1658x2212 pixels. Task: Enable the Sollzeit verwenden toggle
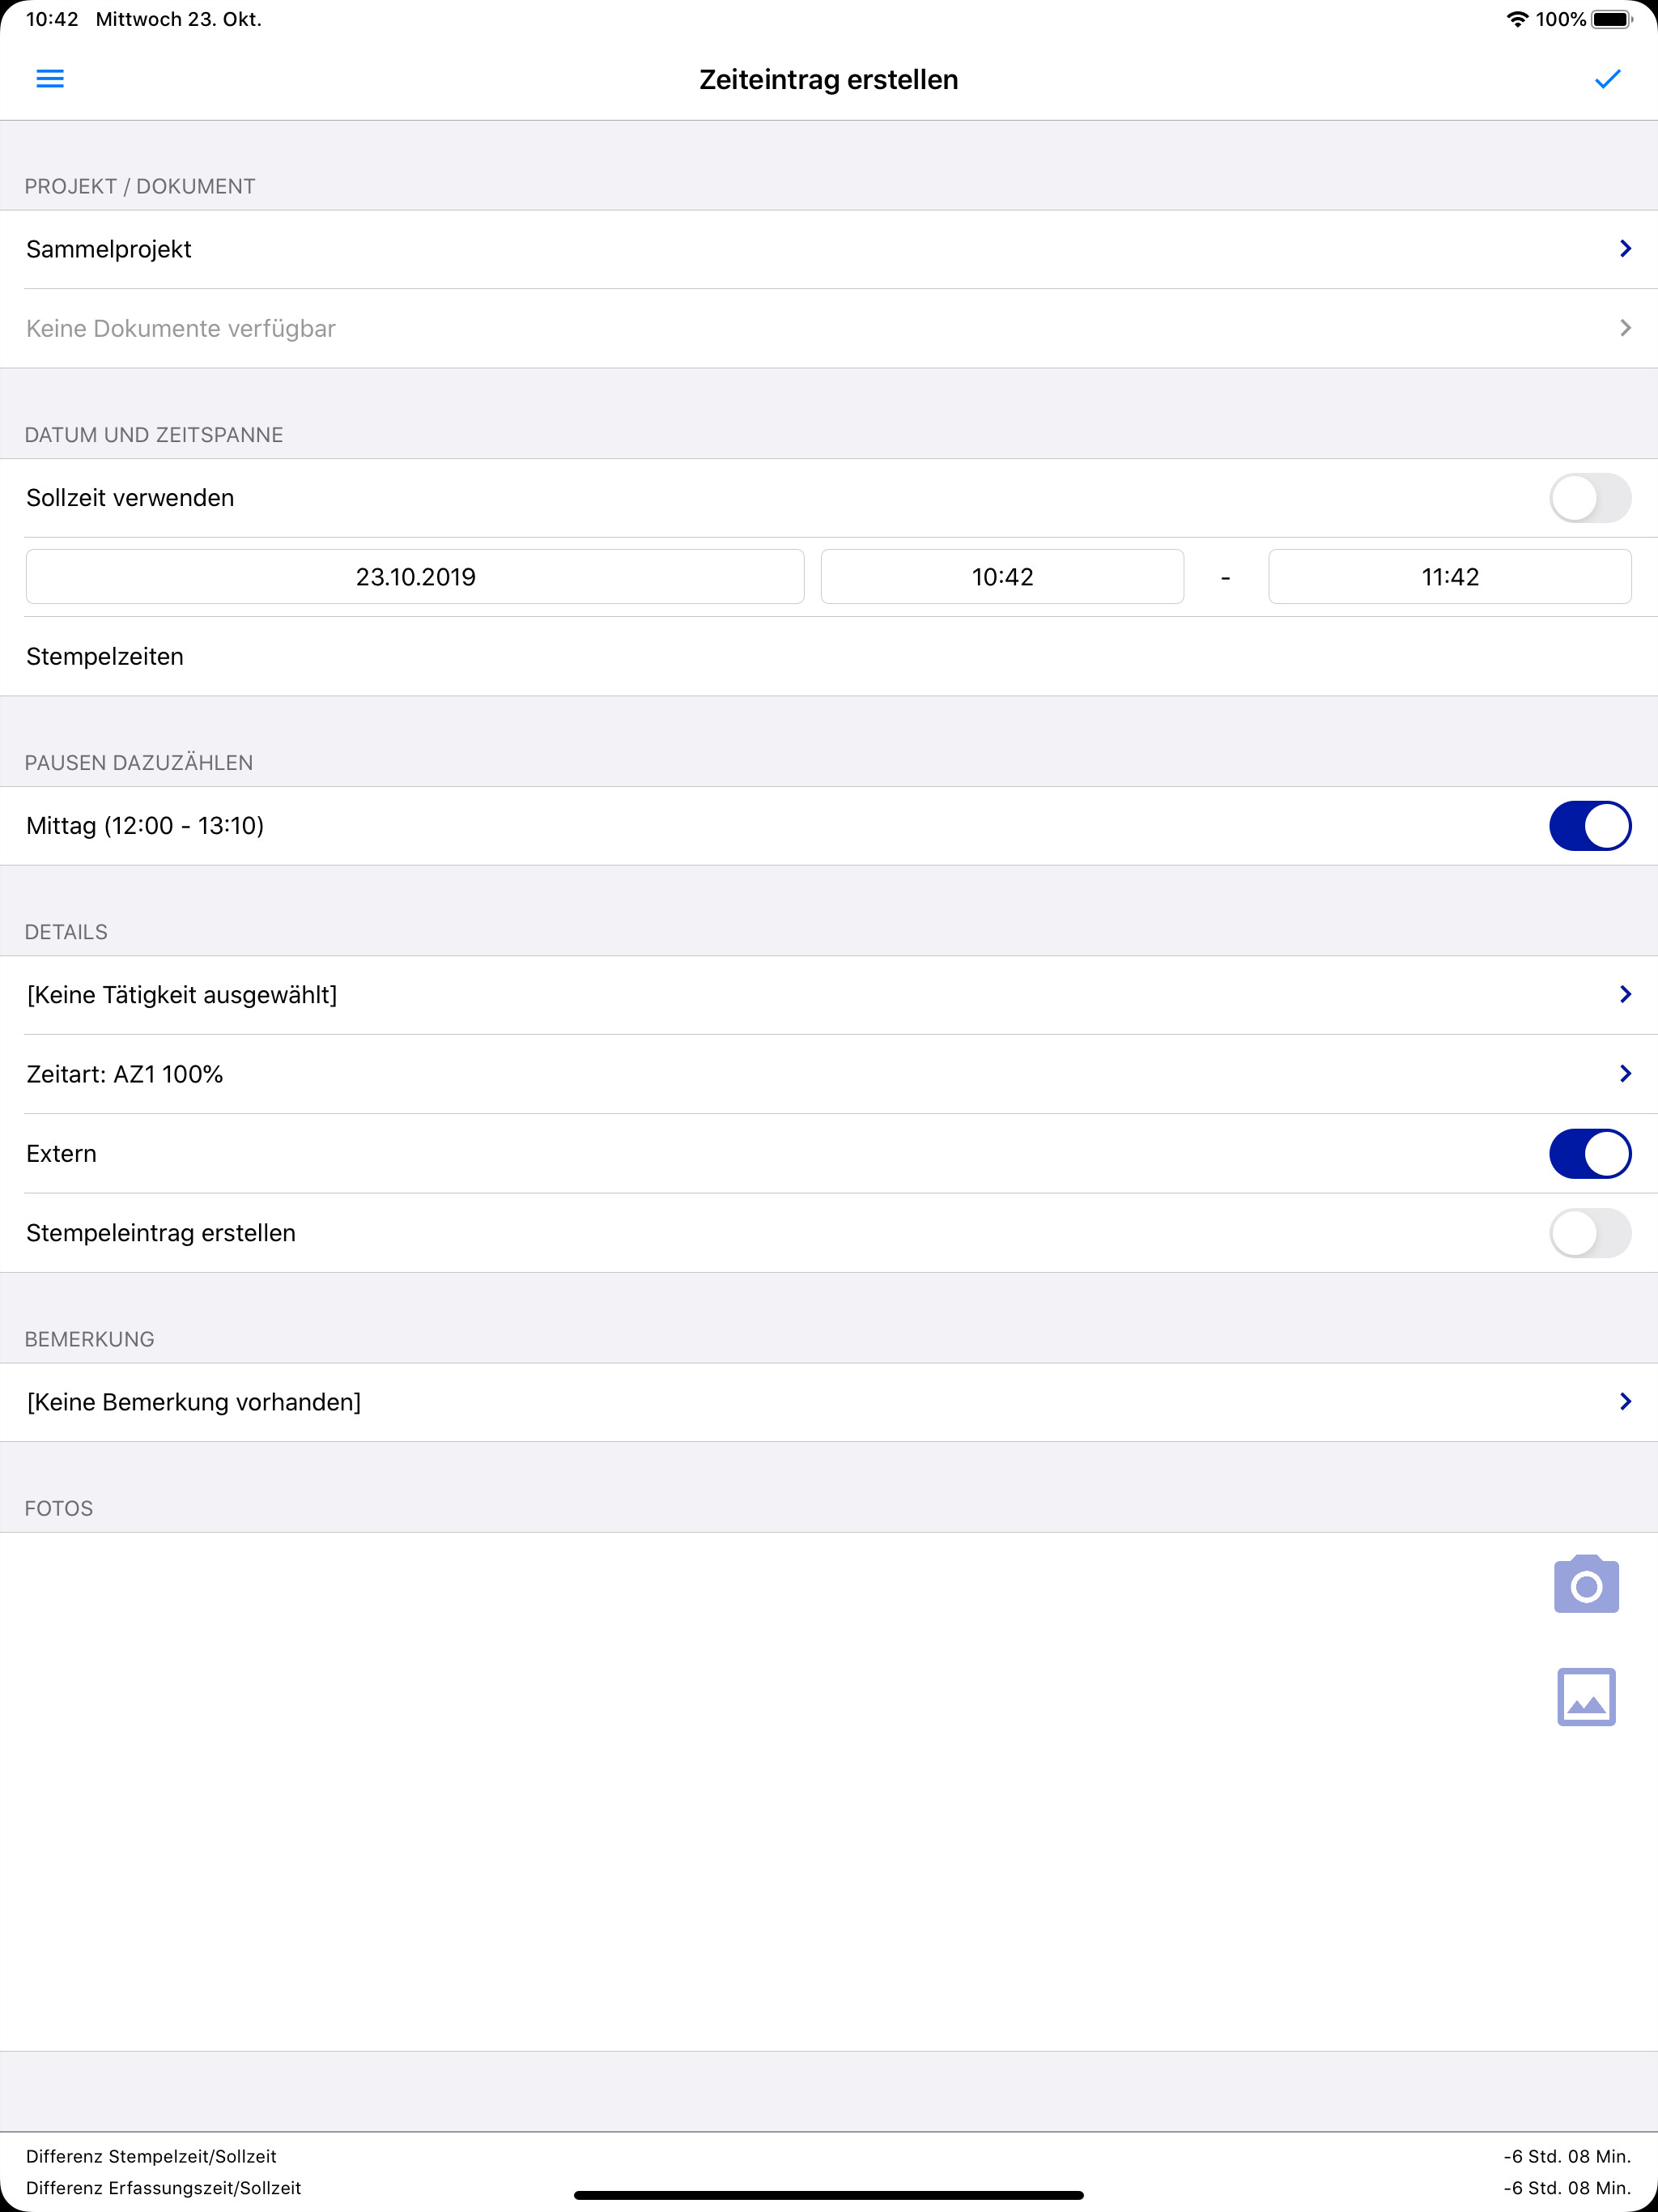(1590, 497)
